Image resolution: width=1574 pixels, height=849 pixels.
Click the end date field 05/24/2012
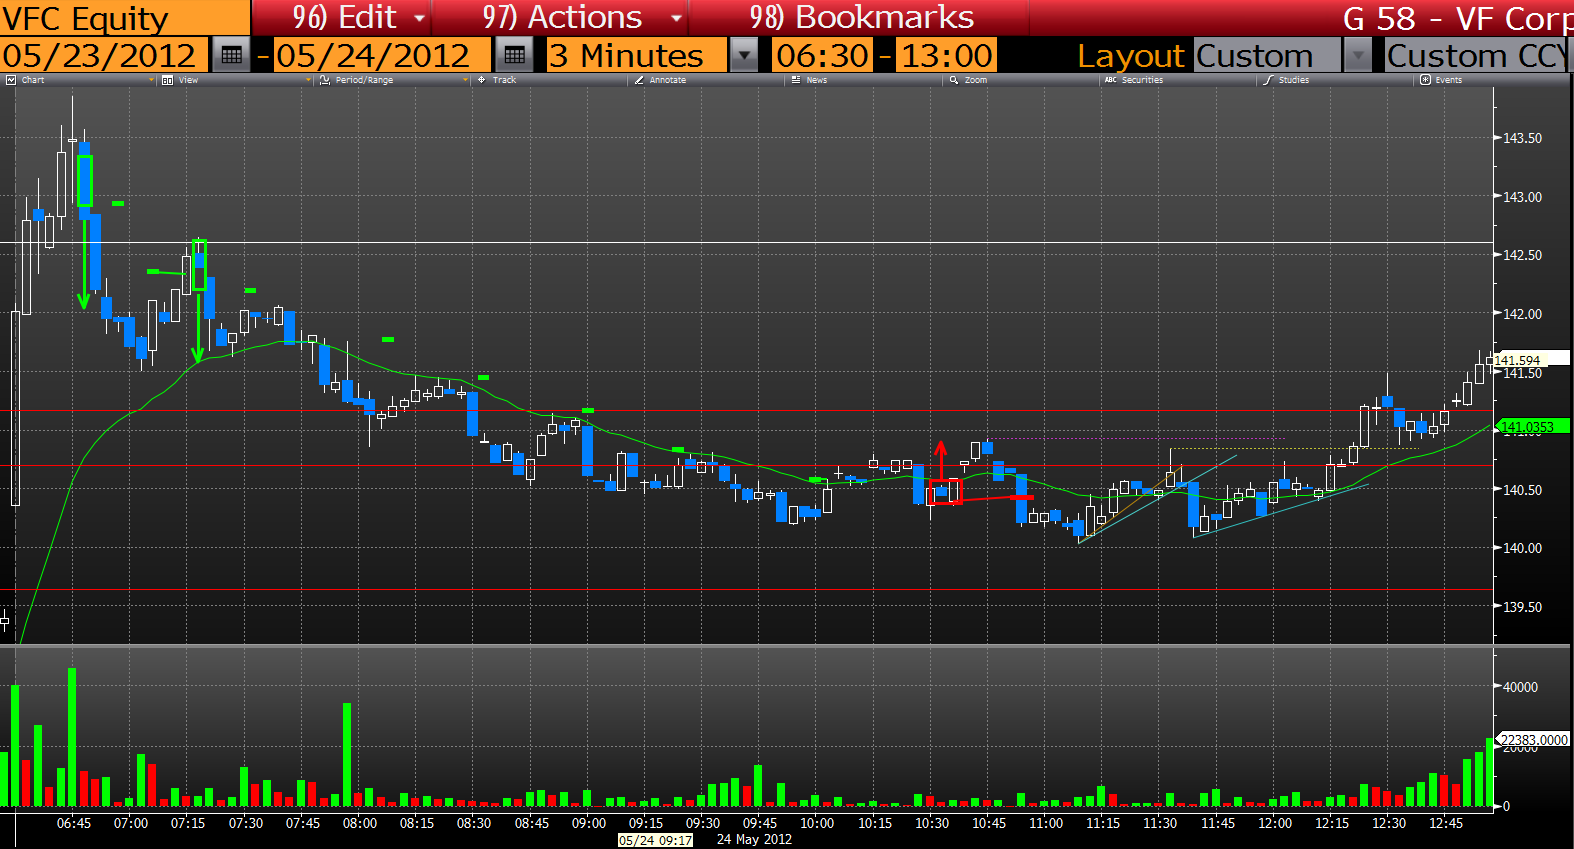coord(382,55)
